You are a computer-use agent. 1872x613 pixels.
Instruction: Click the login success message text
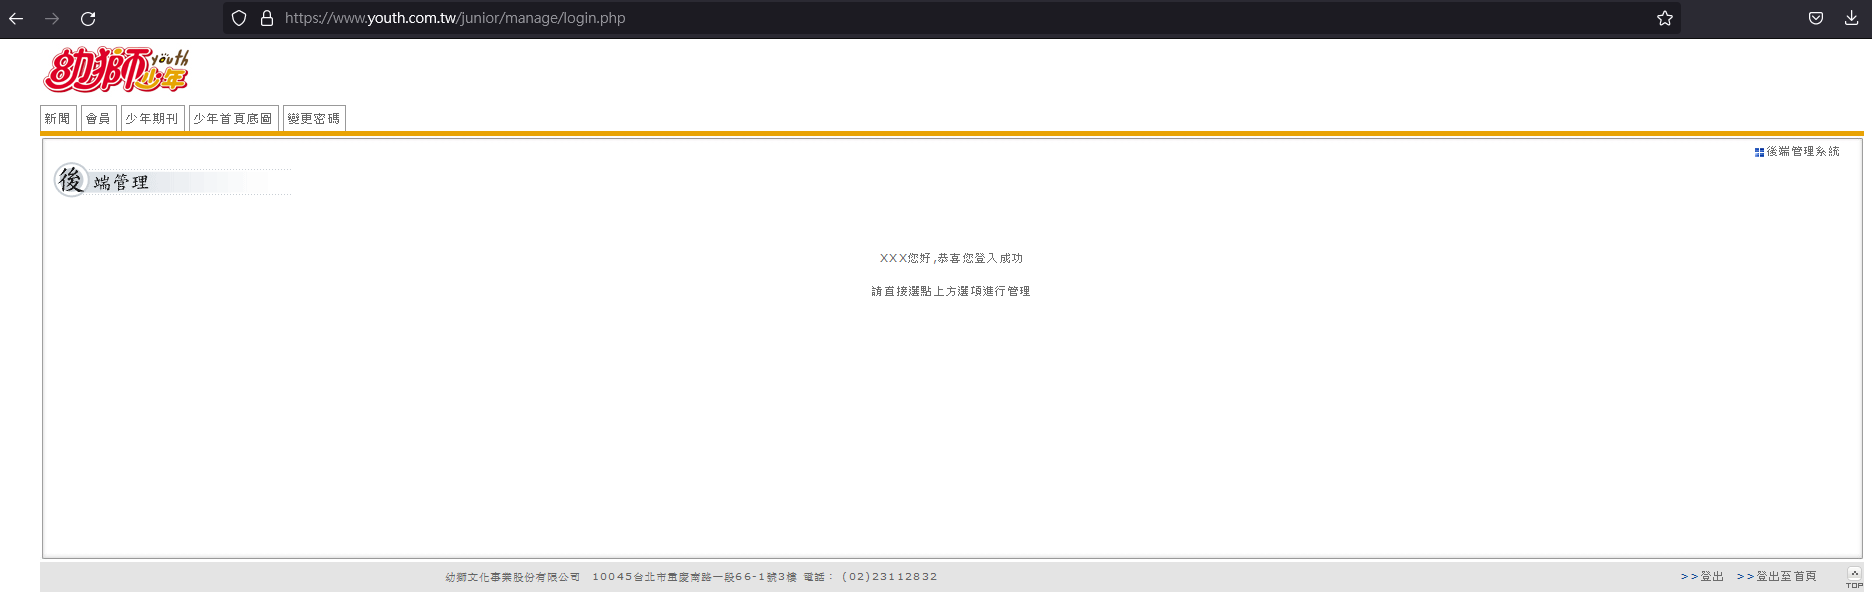point(951,258)
